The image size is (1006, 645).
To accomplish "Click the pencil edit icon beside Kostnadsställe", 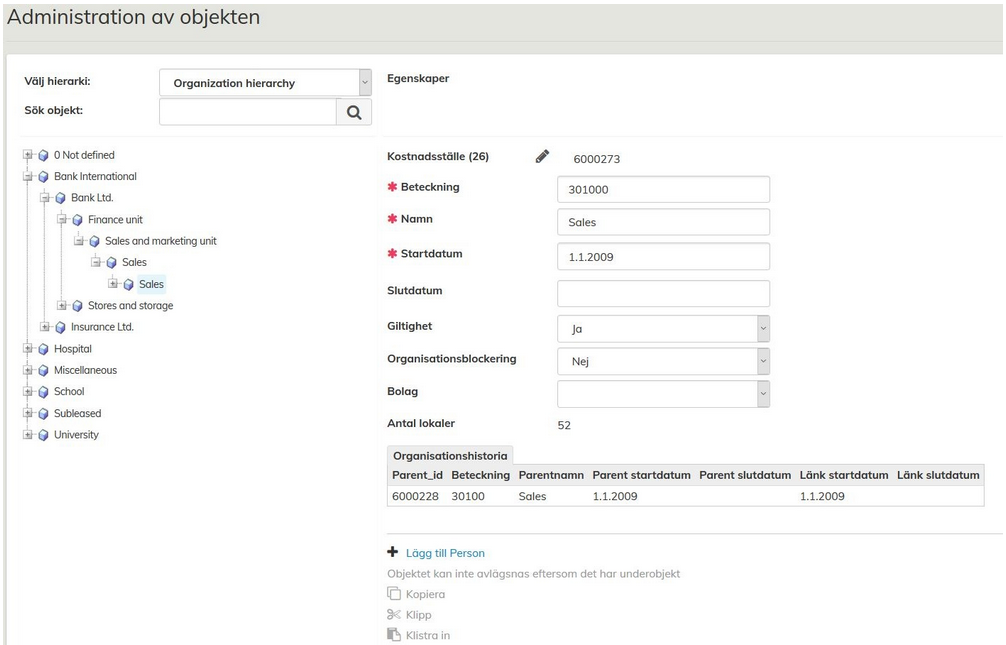I will [542, 156].
